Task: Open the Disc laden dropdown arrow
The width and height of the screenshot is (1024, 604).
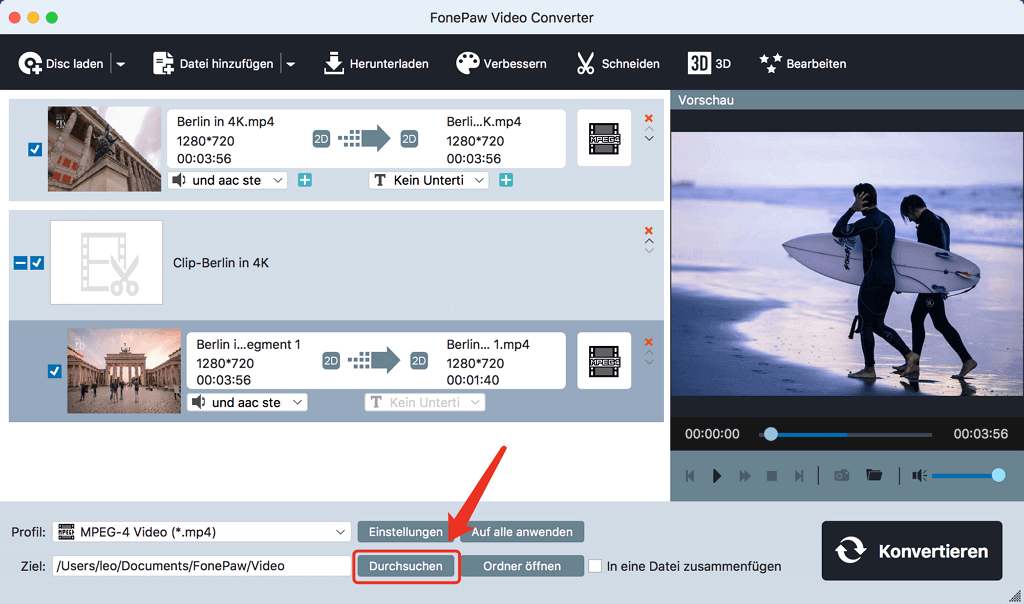Action: pos(121,64)
